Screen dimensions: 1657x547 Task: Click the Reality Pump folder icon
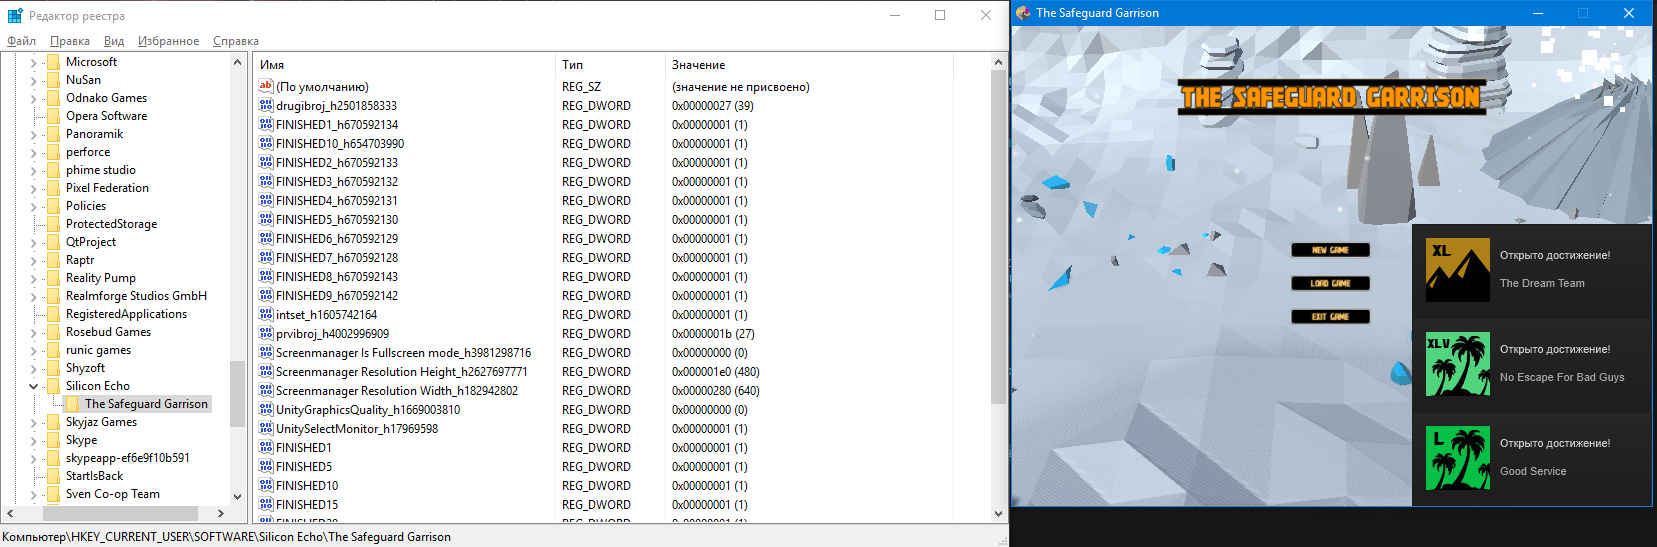pos(53,278)
